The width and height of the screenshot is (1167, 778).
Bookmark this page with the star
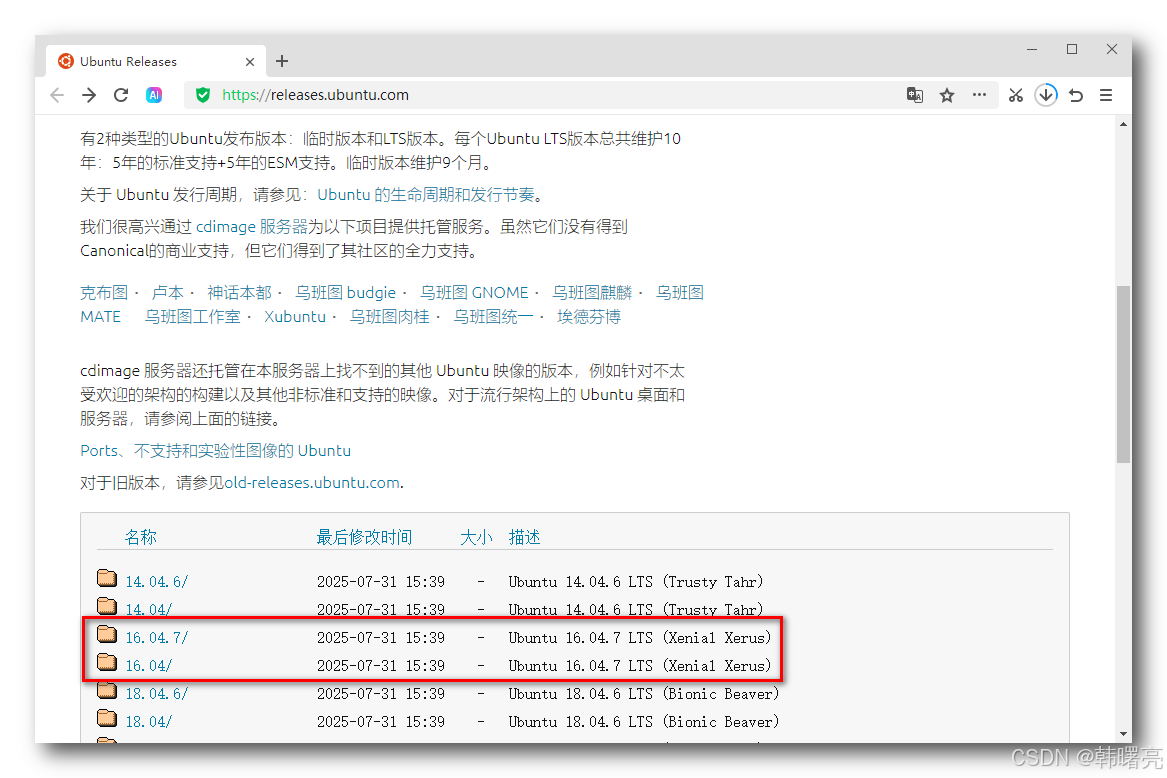tap(947, 95)
